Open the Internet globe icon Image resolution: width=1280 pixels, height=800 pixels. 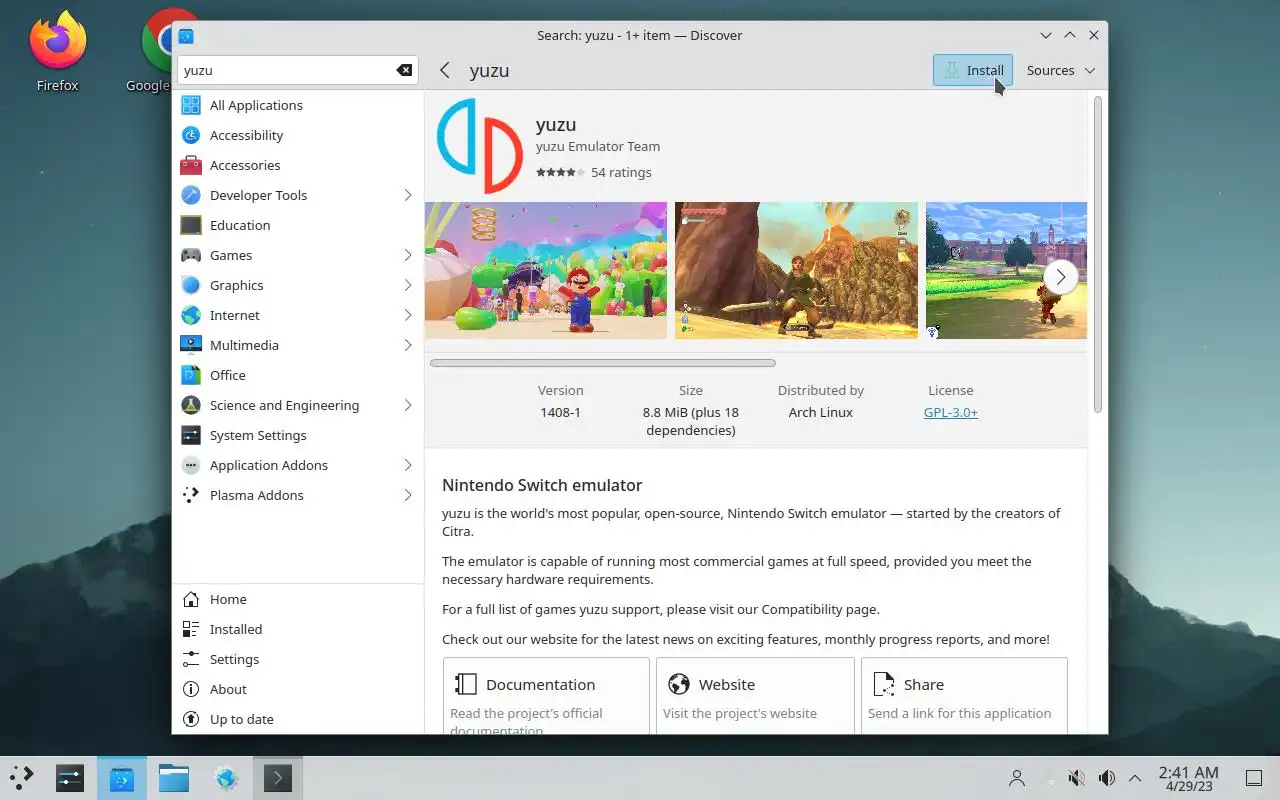pyautogui.click(x=191, y=315)
